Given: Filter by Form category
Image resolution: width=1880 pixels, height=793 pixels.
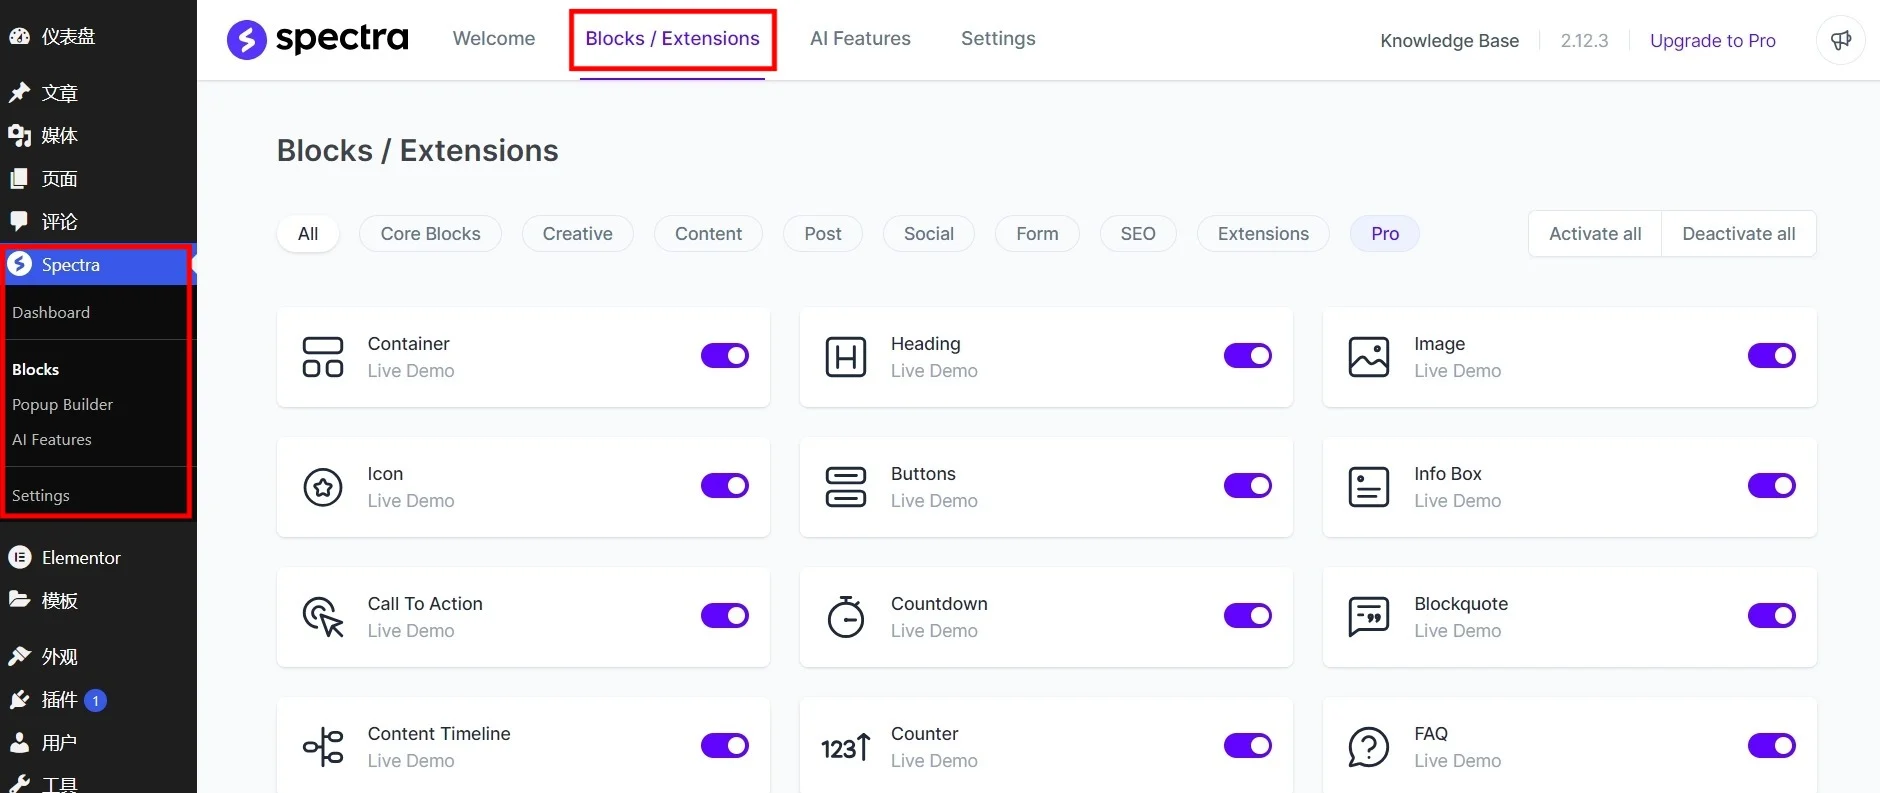Looking at the screenshot, I should click(x=1037, y=234).
